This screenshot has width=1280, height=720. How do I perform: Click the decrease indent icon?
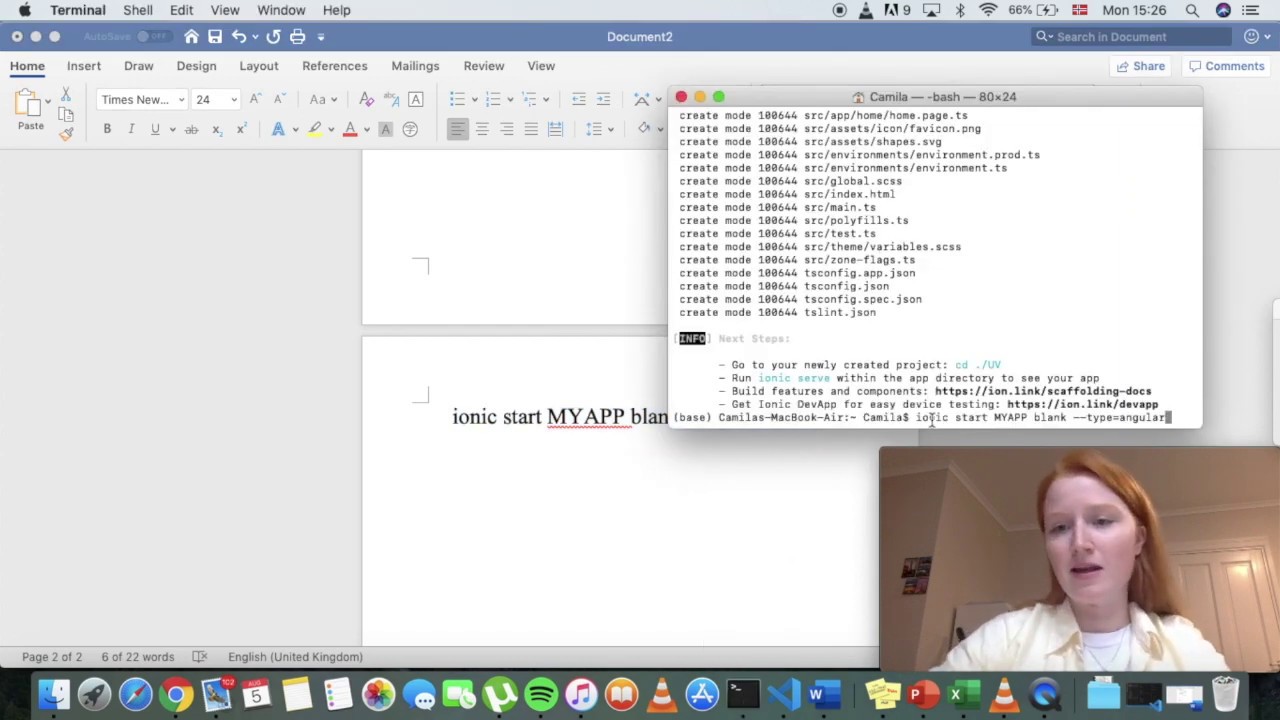[x=579, y=99]
